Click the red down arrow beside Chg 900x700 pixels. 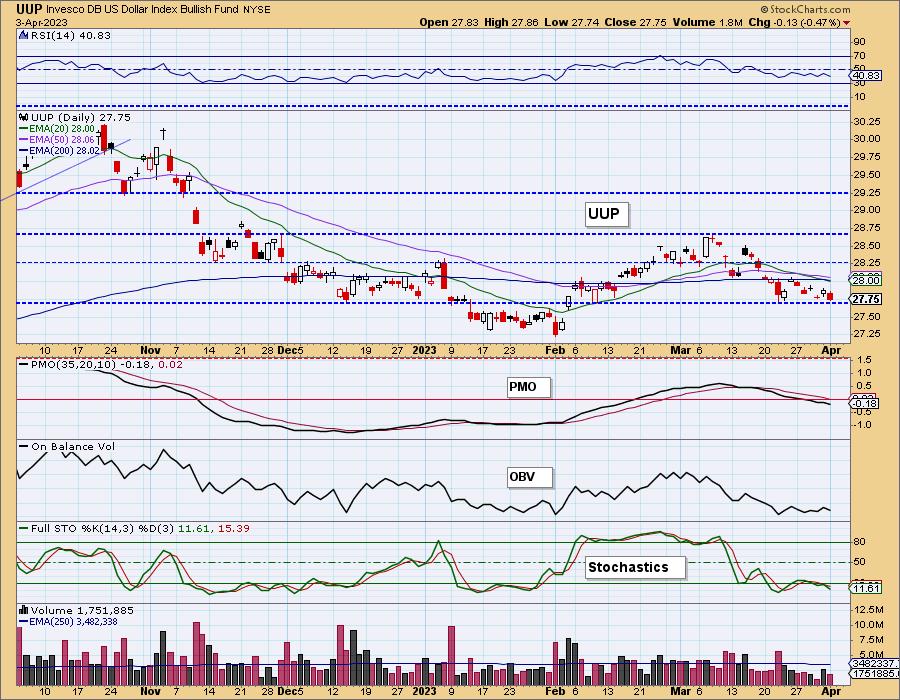pos(847,23)
